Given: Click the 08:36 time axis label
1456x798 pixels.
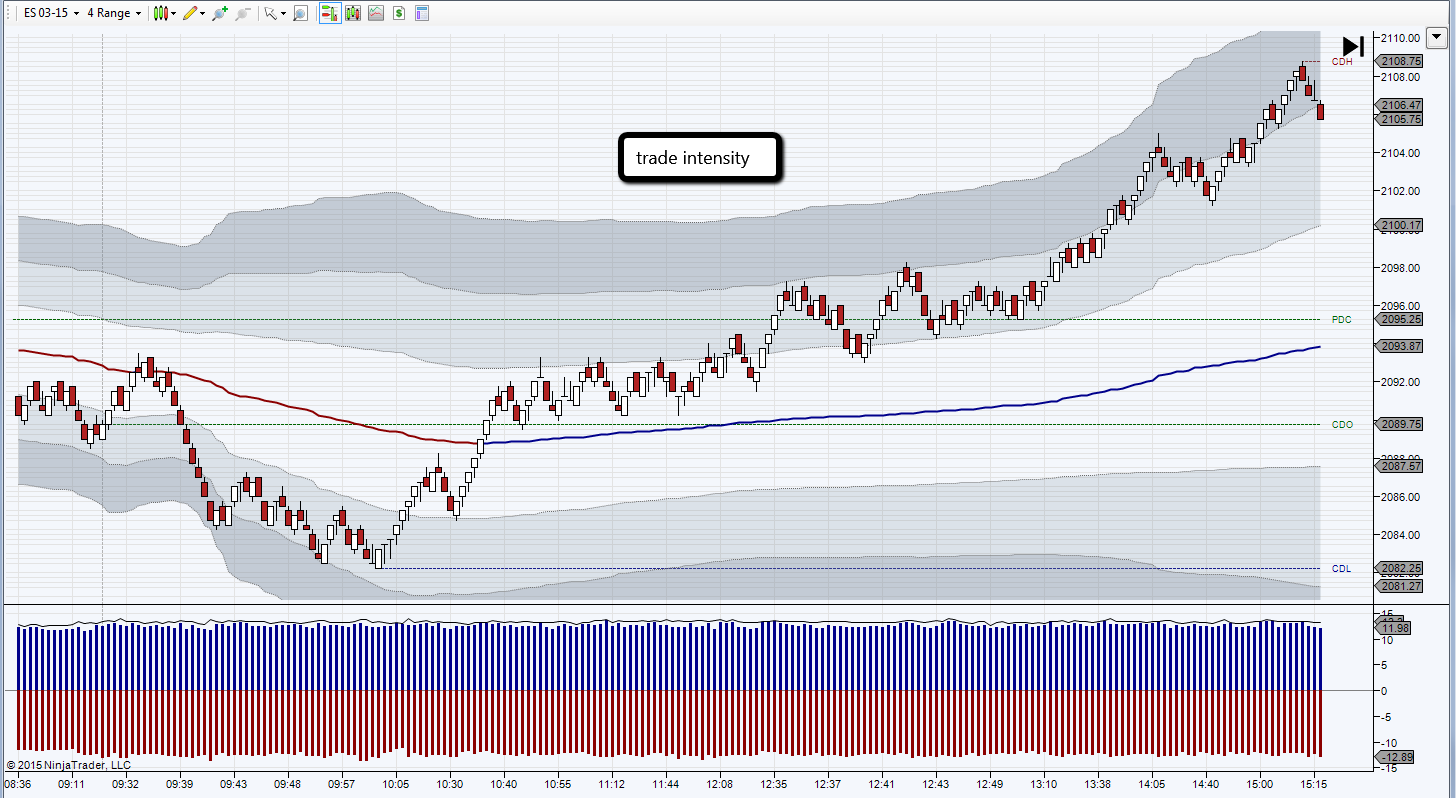Looking at the screenshot, I should pos(18,785).
